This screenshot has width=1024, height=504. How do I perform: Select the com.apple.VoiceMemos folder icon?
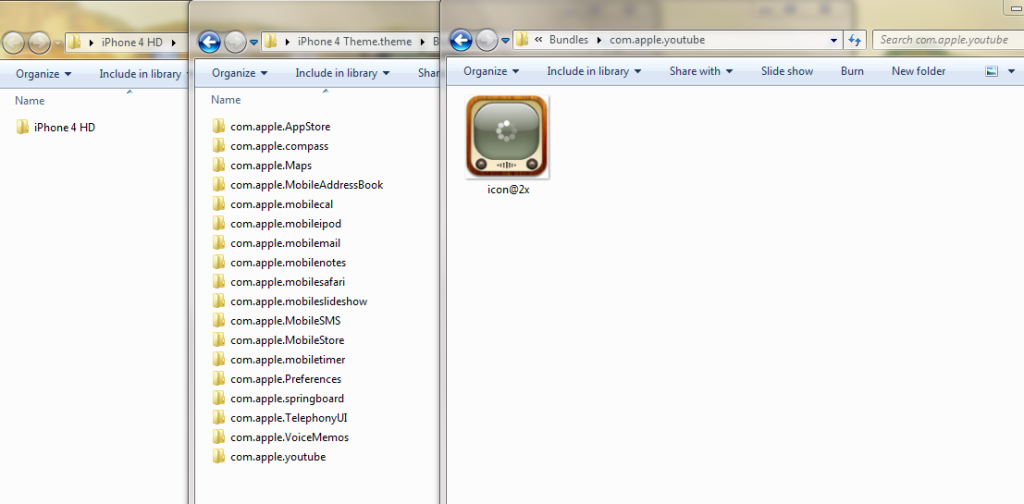point(219,437)
